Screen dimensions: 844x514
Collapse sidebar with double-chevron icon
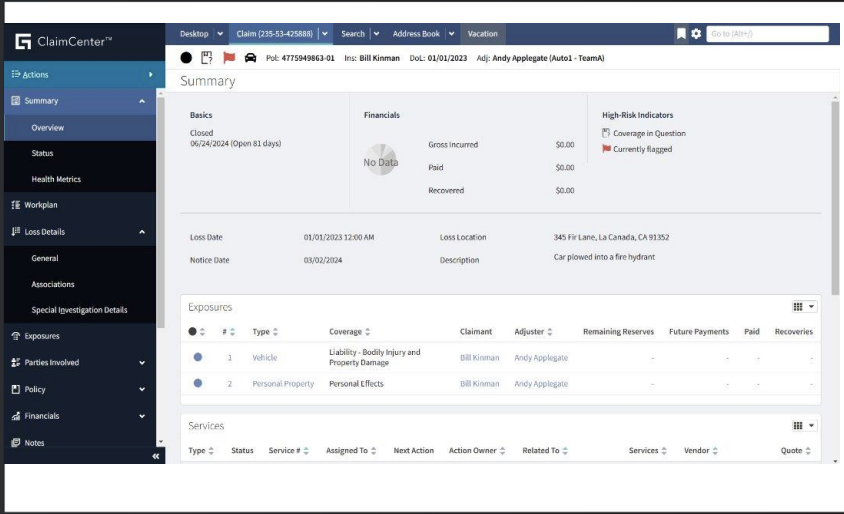coord(156,456)
